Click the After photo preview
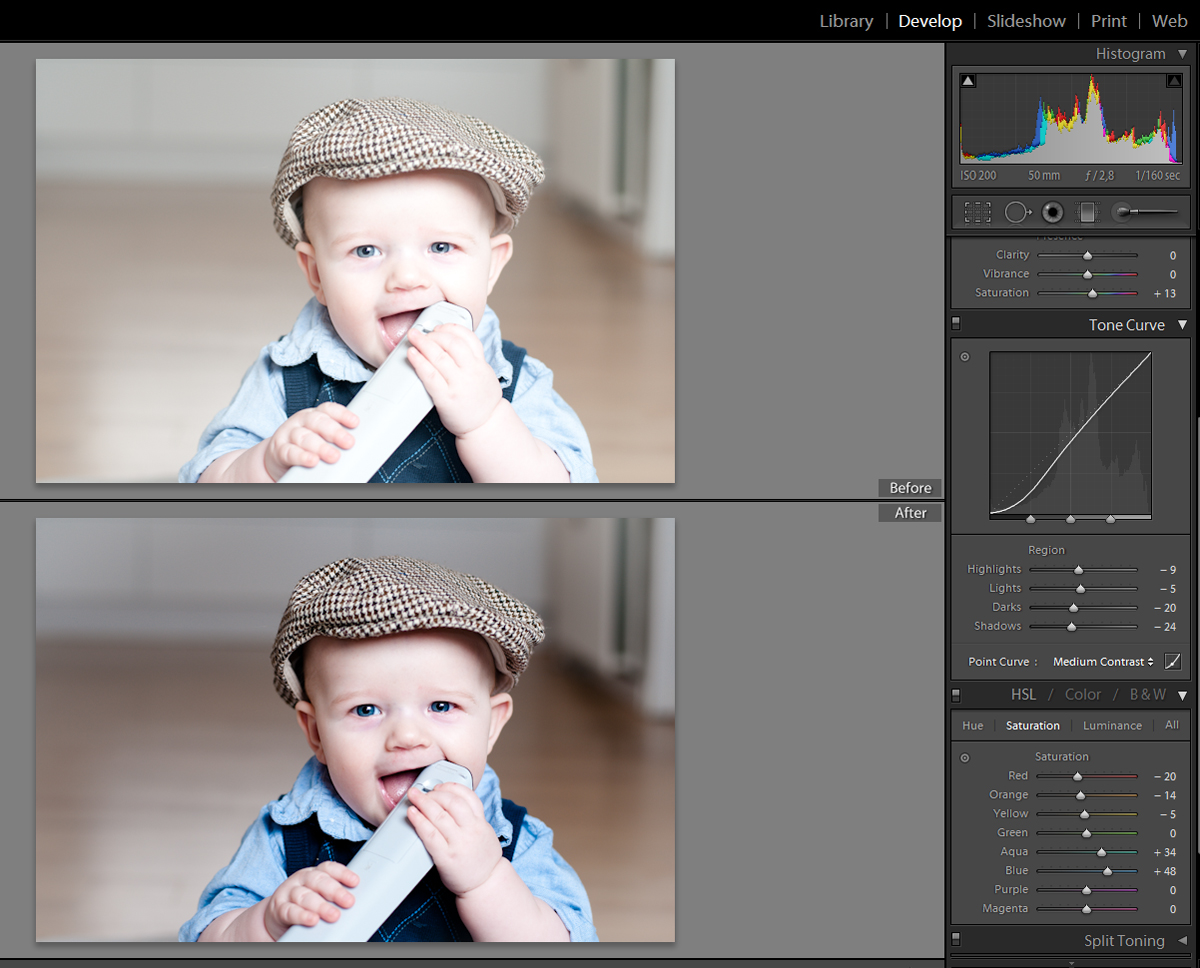 tap(355, 730)
